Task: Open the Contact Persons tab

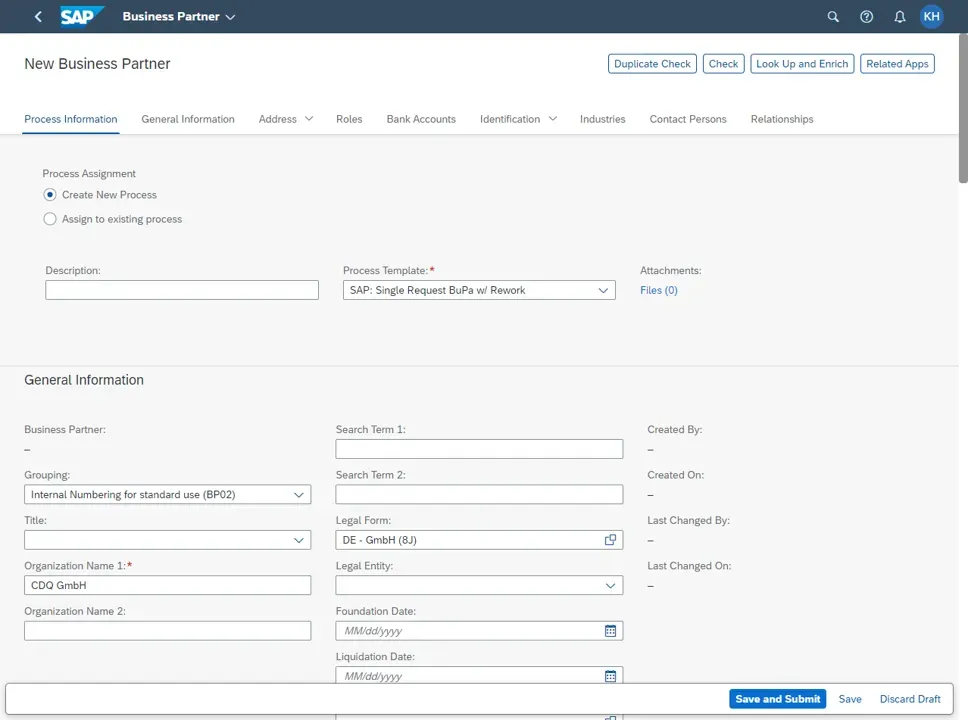Action: 688,119
